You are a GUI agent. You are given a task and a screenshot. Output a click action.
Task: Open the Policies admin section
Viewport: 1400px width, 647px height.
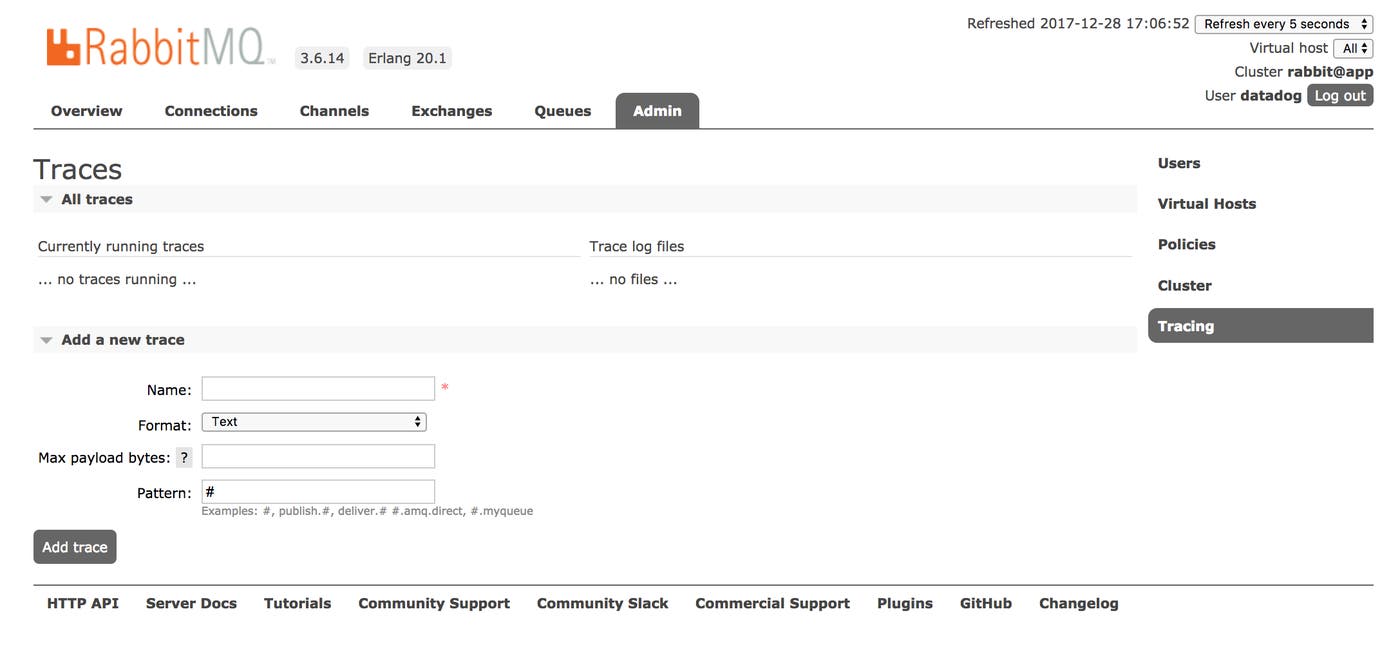[x=1187, y=244]
